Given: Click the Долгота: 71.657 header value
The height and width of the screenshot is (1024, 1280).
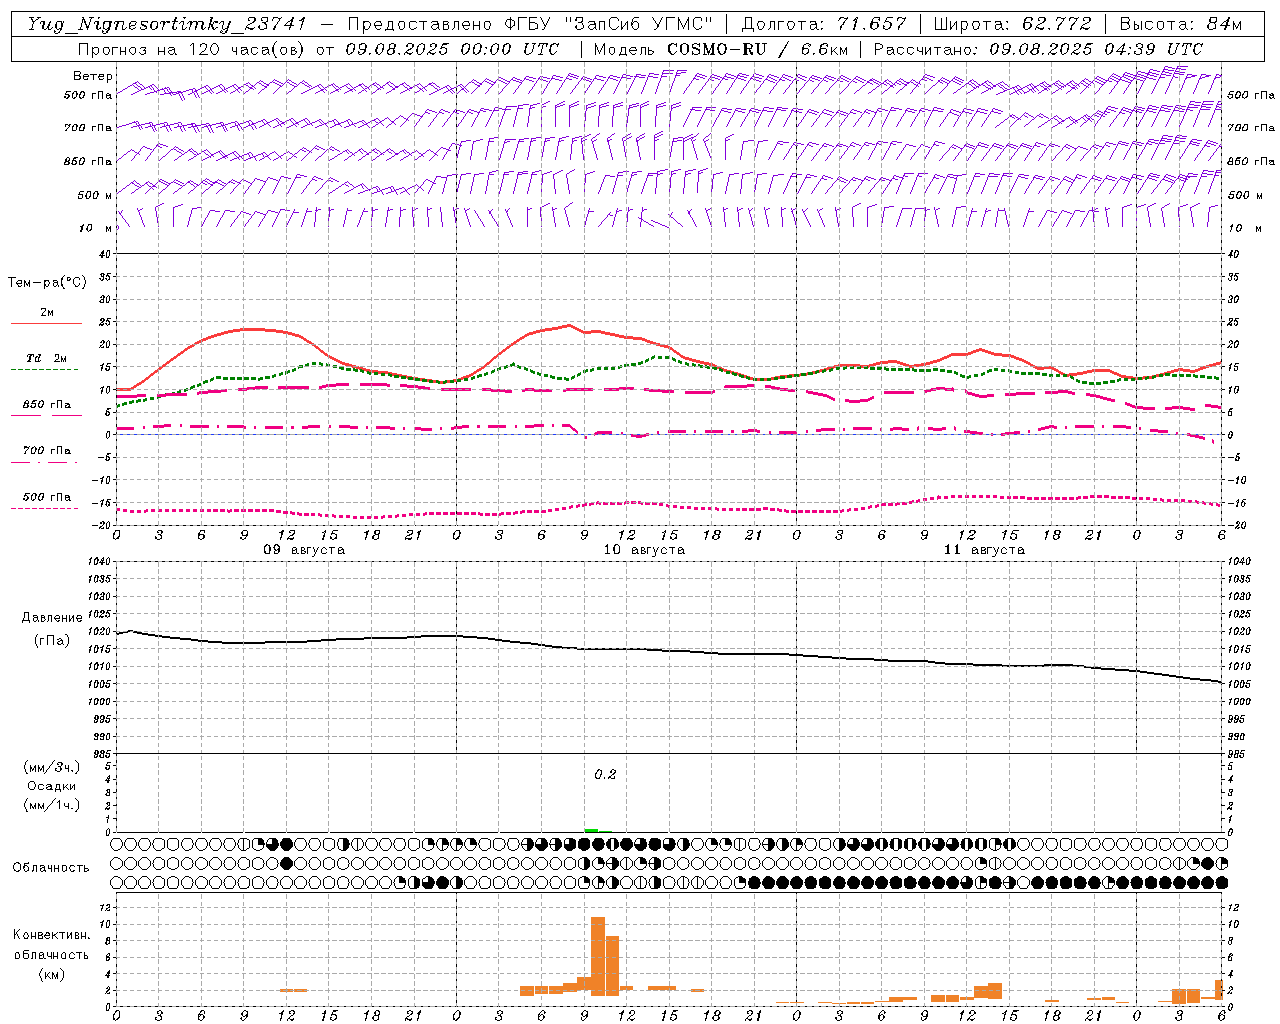Looking at the screenshot, I should 824,24.
